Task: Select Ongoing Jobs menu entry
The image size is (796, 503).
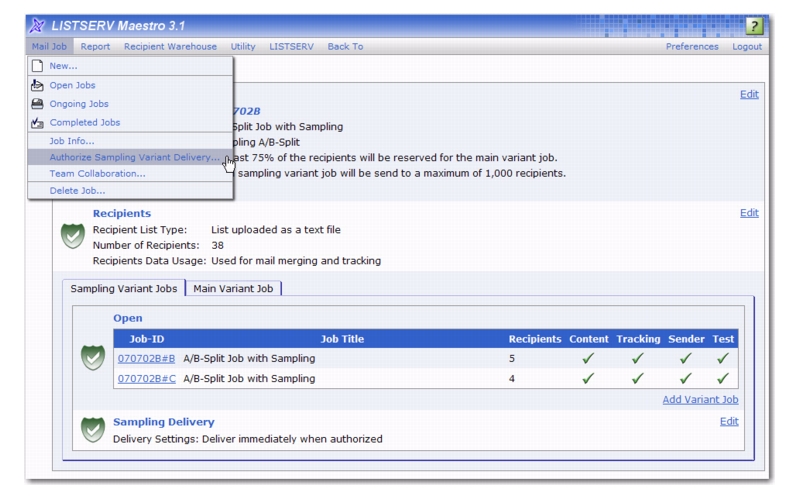Action: click(130, 104)
